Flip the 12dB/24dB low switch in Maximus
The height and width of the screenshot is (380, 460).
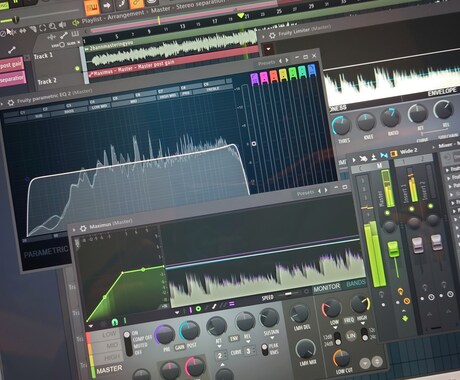pyautogui.click(x=338, y=338)
